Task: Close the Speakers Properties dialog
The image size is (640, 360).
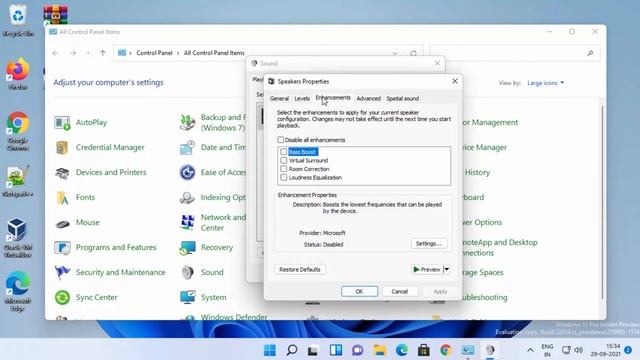Action: pos(455,81)
